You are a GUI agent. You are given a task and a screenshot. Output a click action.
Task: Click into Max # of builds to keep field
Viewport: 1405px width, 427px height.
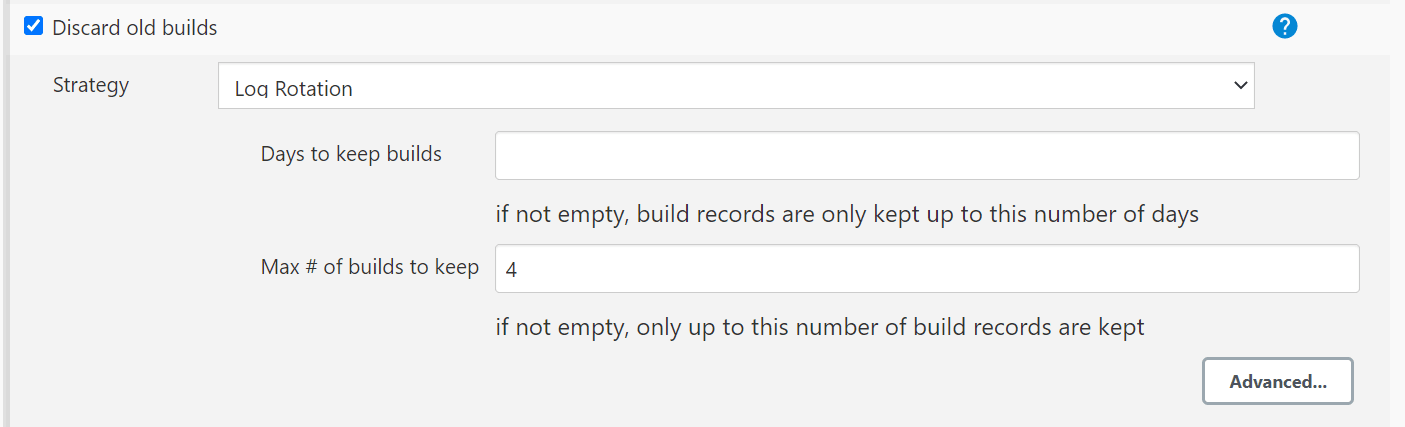click(926, 268)
